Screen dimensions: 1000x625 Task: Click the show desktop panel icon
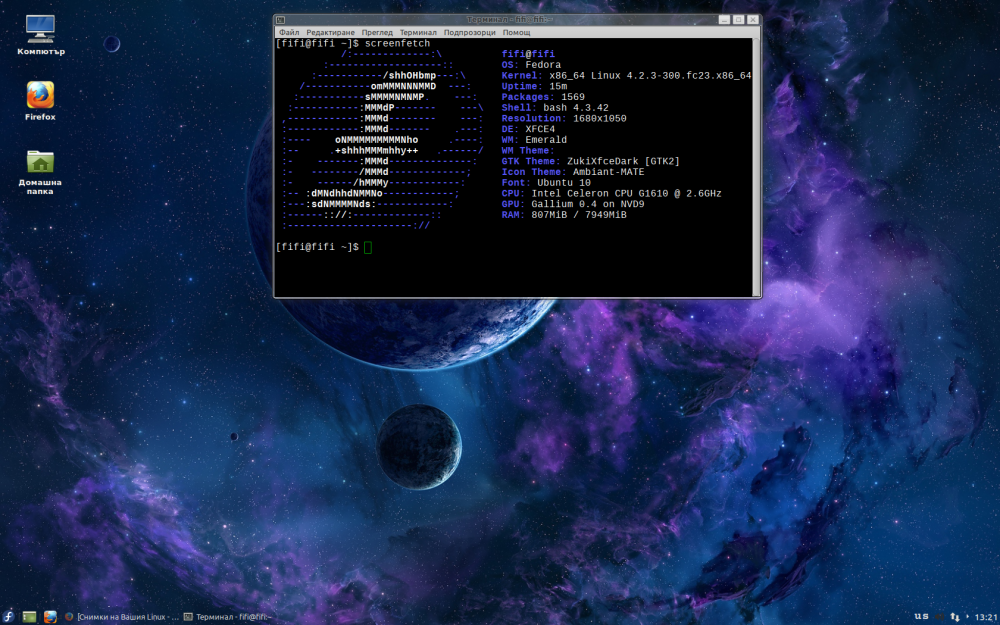[29, 617]
